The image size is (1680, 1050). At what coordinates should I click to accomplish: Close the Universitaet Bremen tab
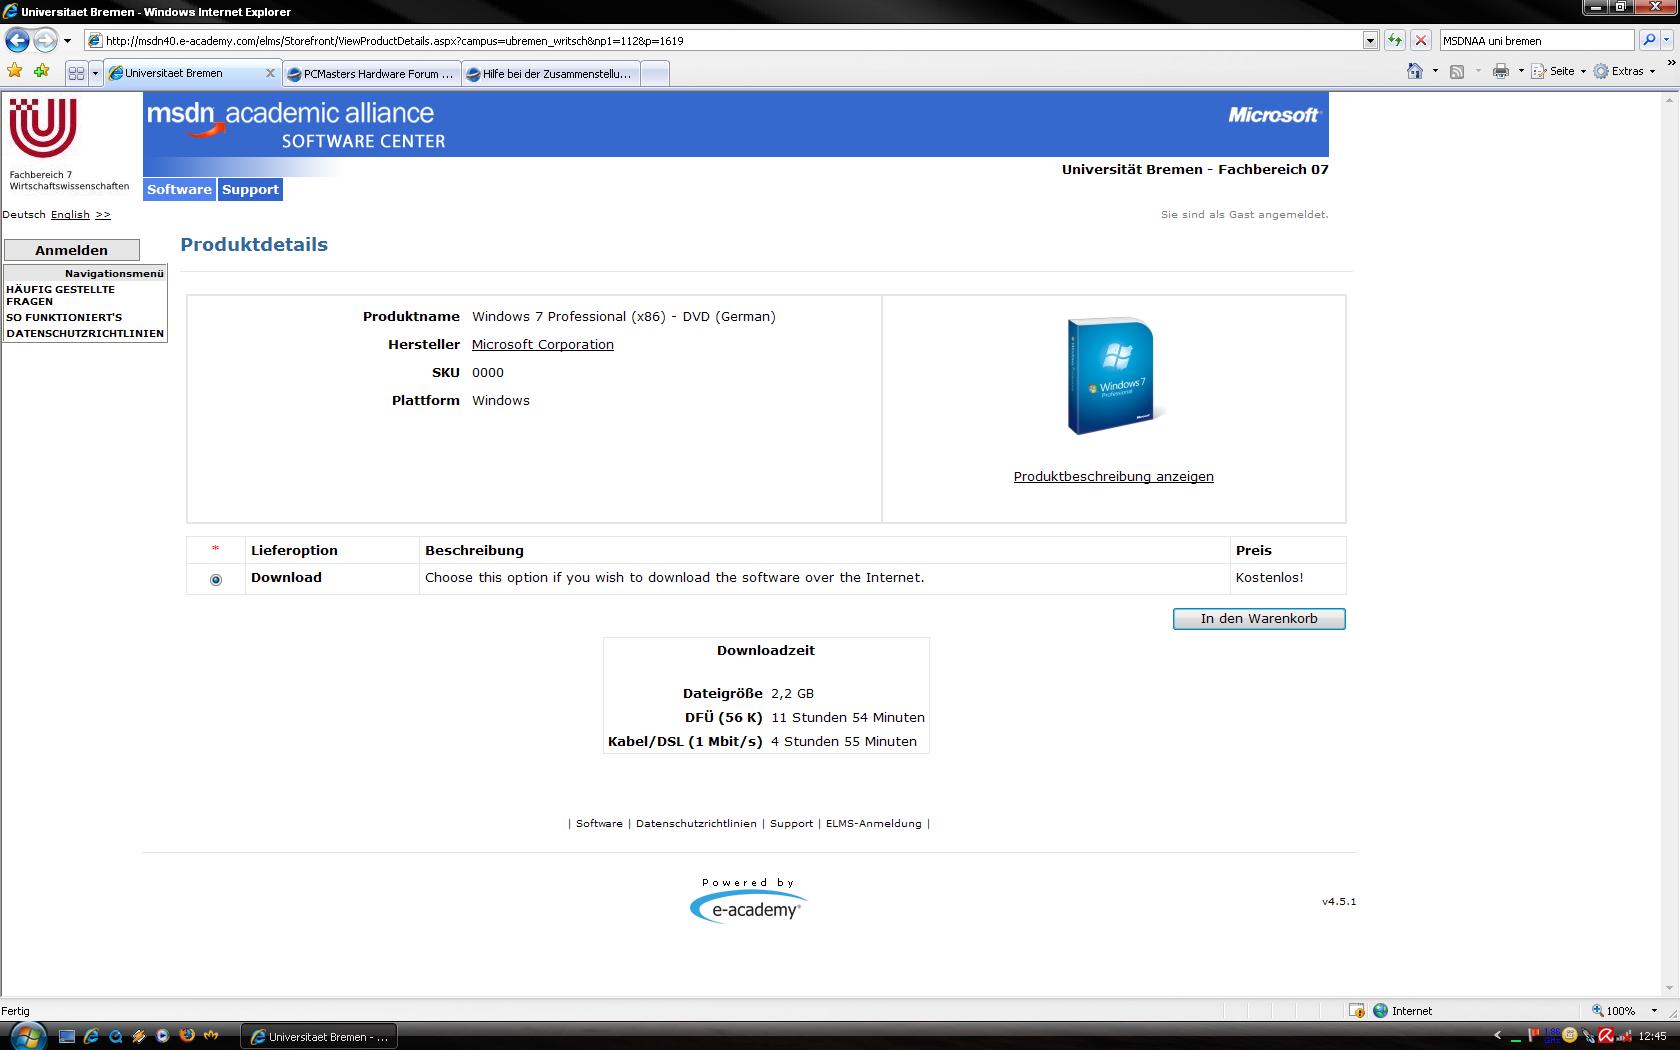(270, 73)
